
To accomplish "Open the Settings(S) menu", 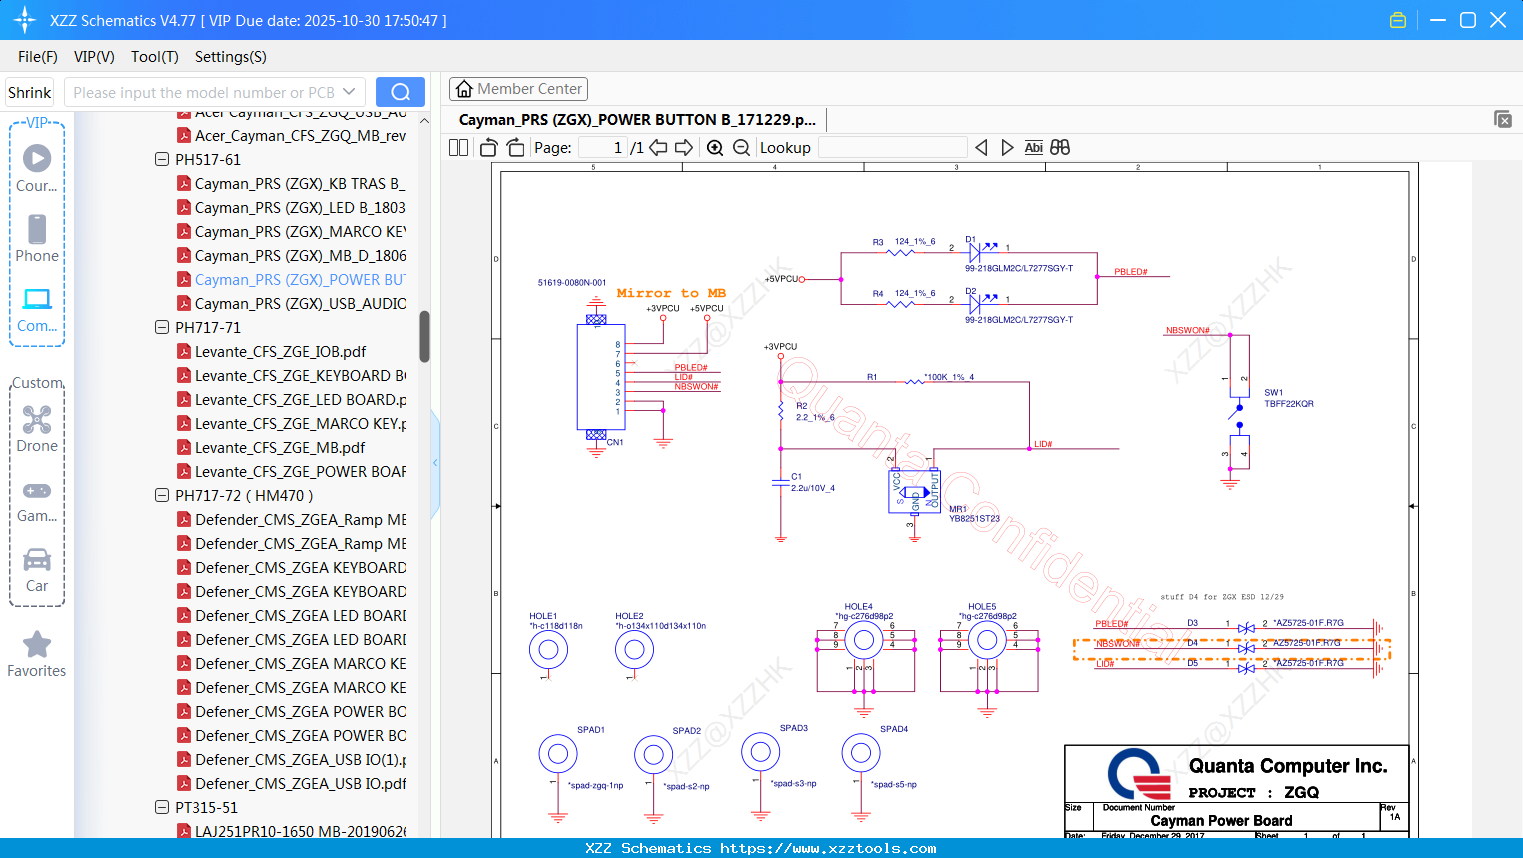I will [x=230, y=57].
